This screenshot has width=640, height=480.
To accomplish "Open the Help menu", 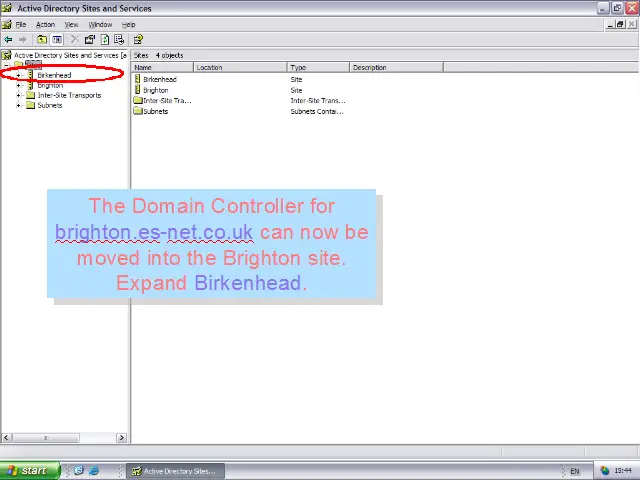I will pyautogui.click(x=129, y=24).
